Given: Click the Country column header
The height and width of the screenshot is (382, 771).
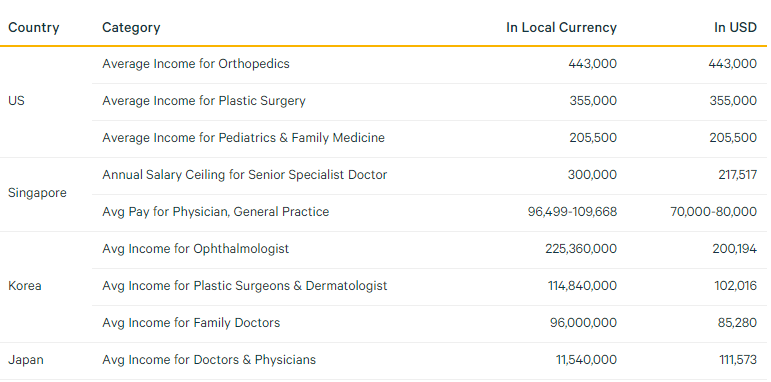Looking at the screenshot, I should pos(33,28).
